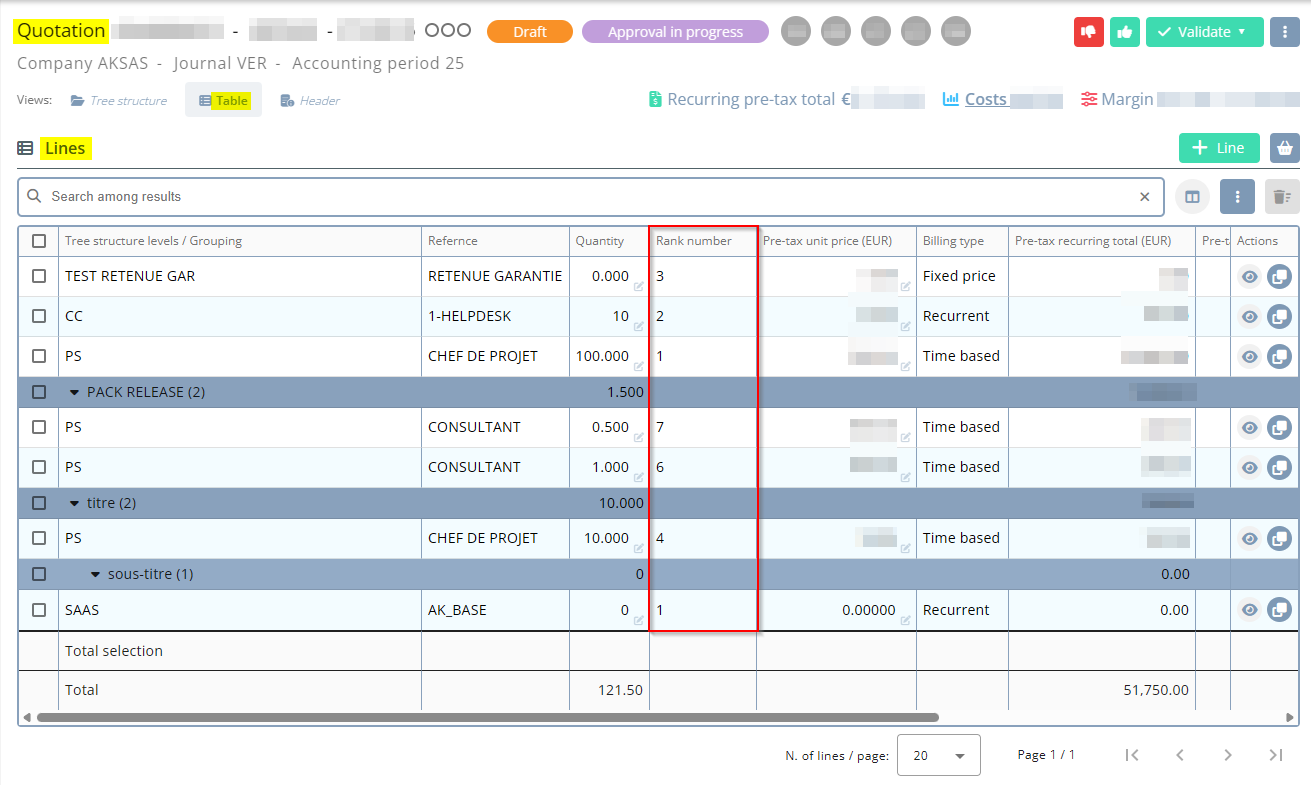Image resolution: width=1311 pixels, height=785 pixels.
Task: Switch to Header view
Action: [310, 101]
